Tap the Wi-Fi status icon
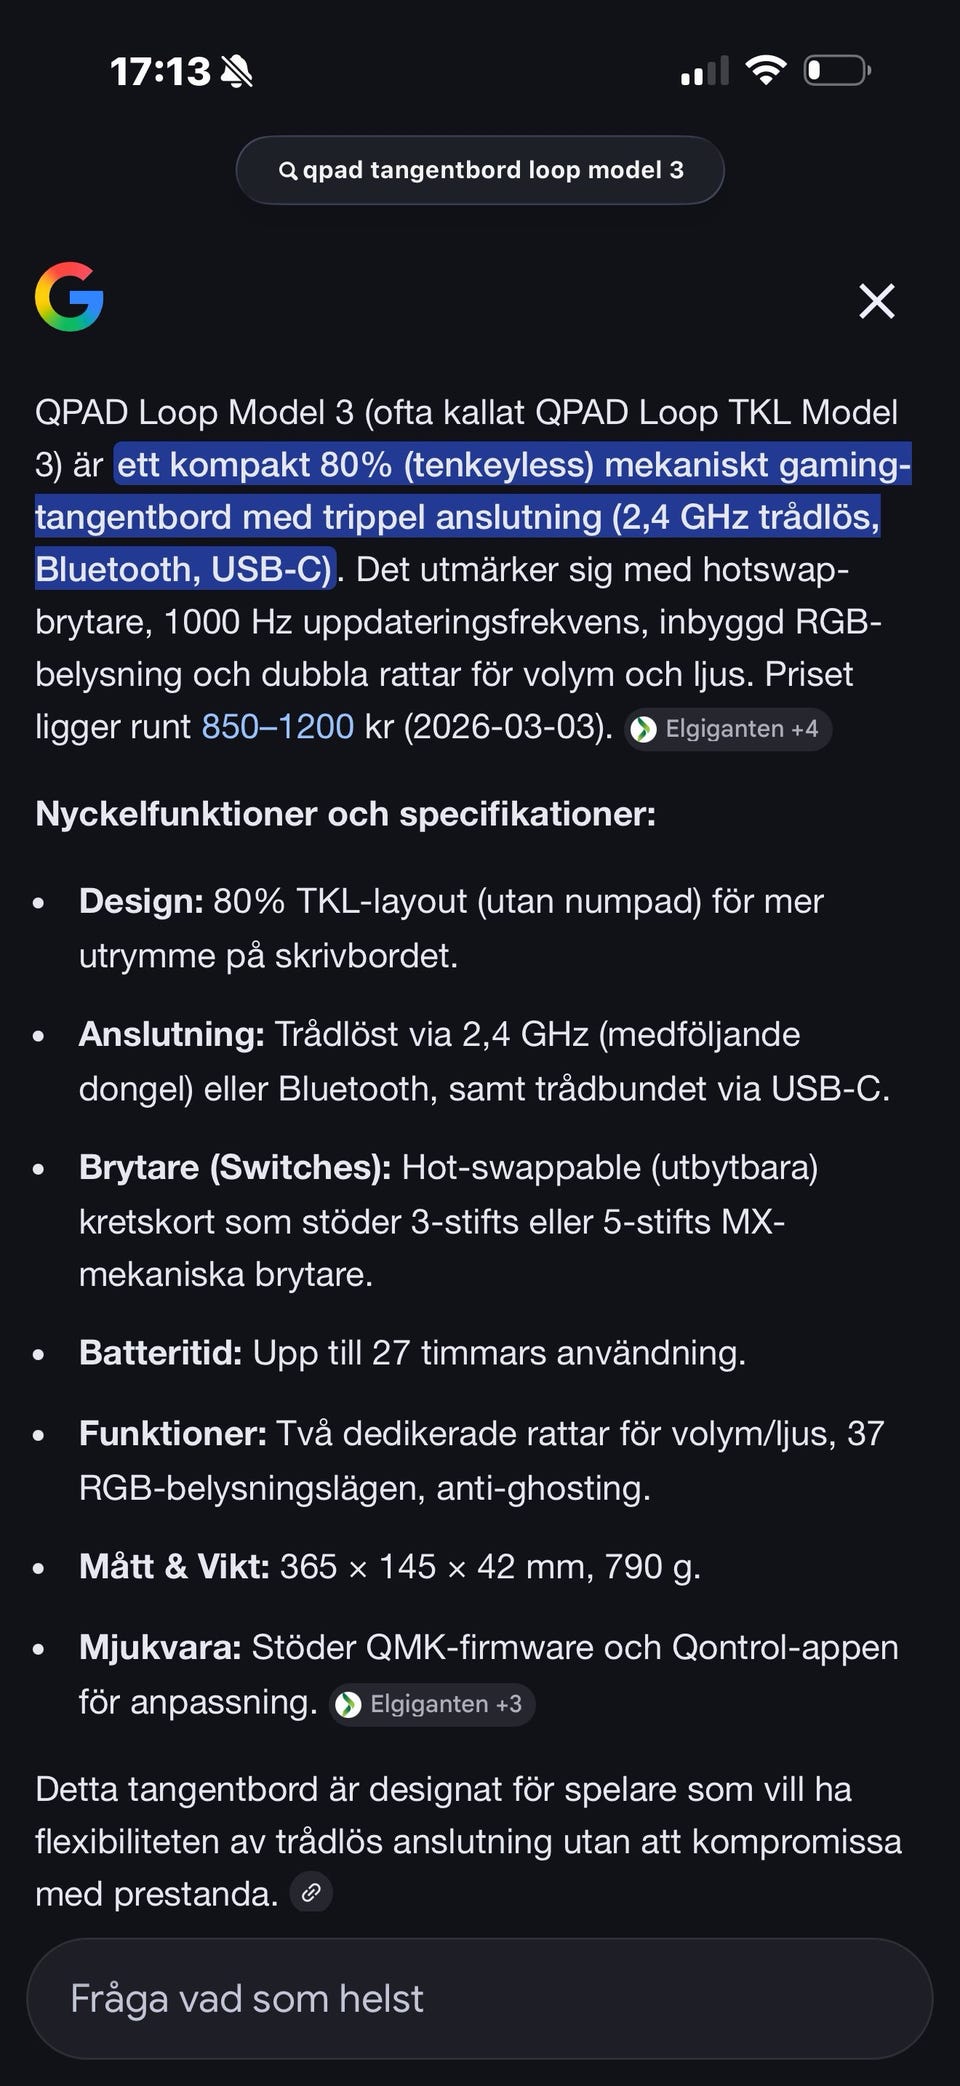Screen dimensions: 960x2086 pos(766,70)
